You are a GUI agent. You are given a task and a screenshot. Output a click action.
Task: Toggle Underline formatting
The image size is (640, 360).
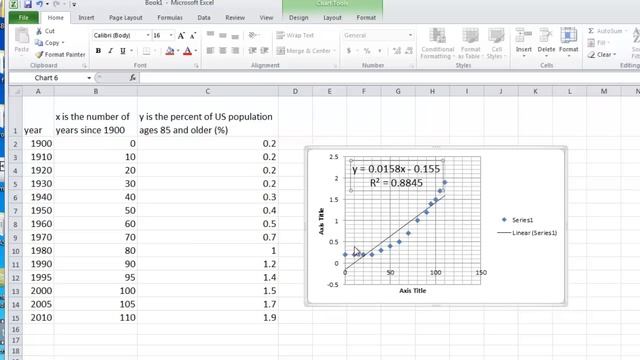click(122, 51)
